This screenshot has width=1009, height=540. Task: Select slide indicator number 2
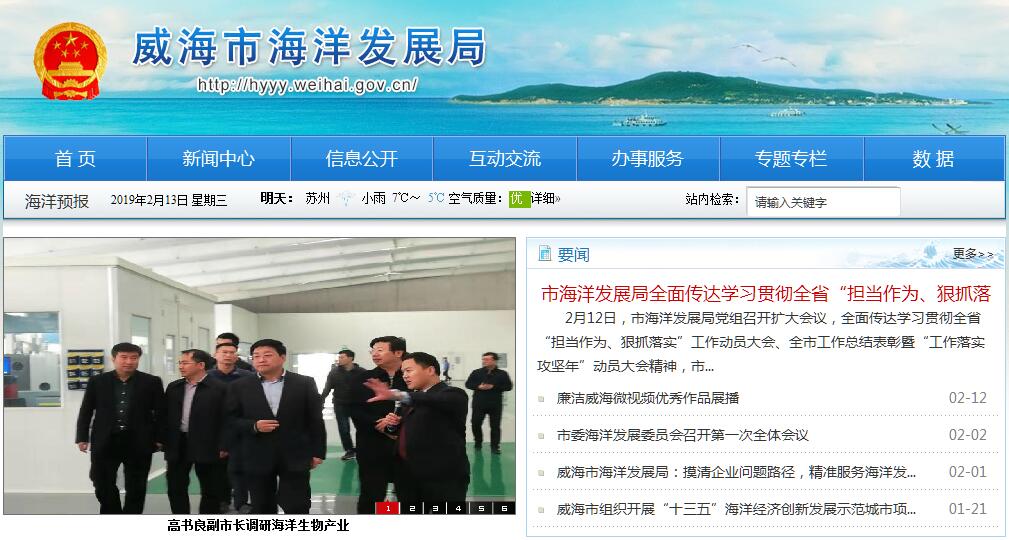(x=412, y=508)
